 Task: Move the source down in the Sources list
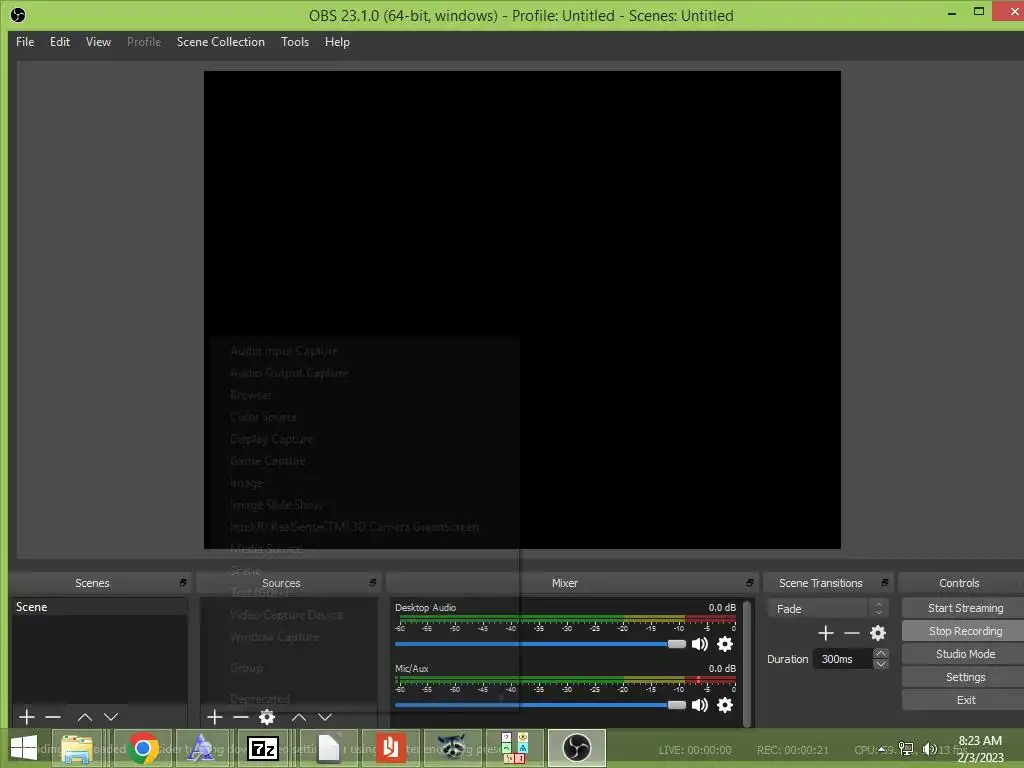[325, 717]
